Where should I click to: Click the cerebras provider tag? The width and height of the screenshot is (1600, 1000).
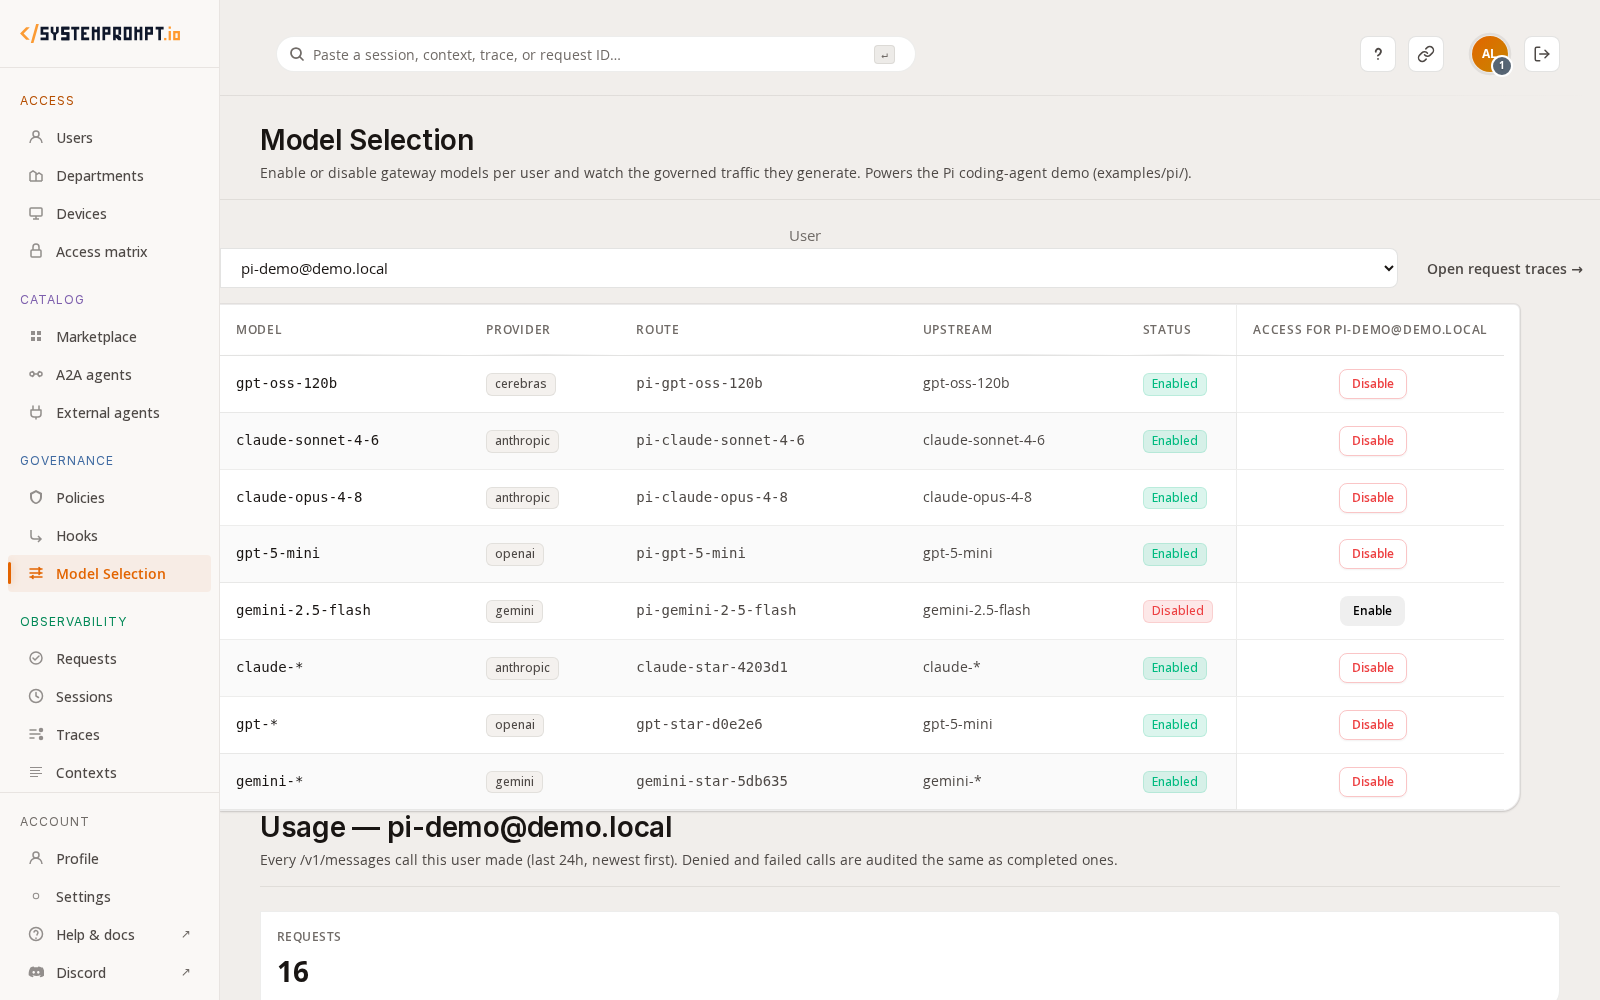[520, 384]
